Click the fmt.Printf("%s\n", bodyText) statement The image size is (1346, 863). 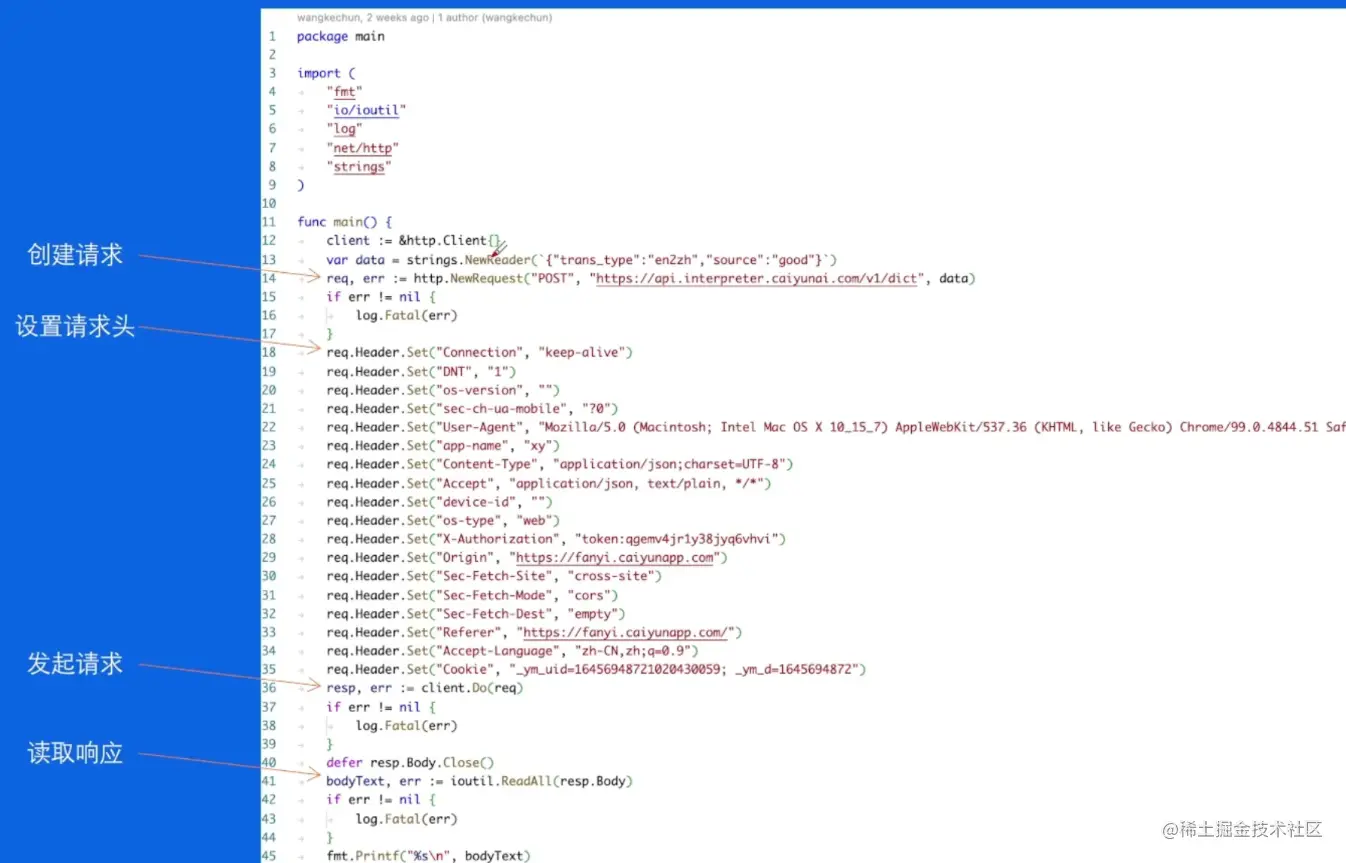(x=428, y=855)
